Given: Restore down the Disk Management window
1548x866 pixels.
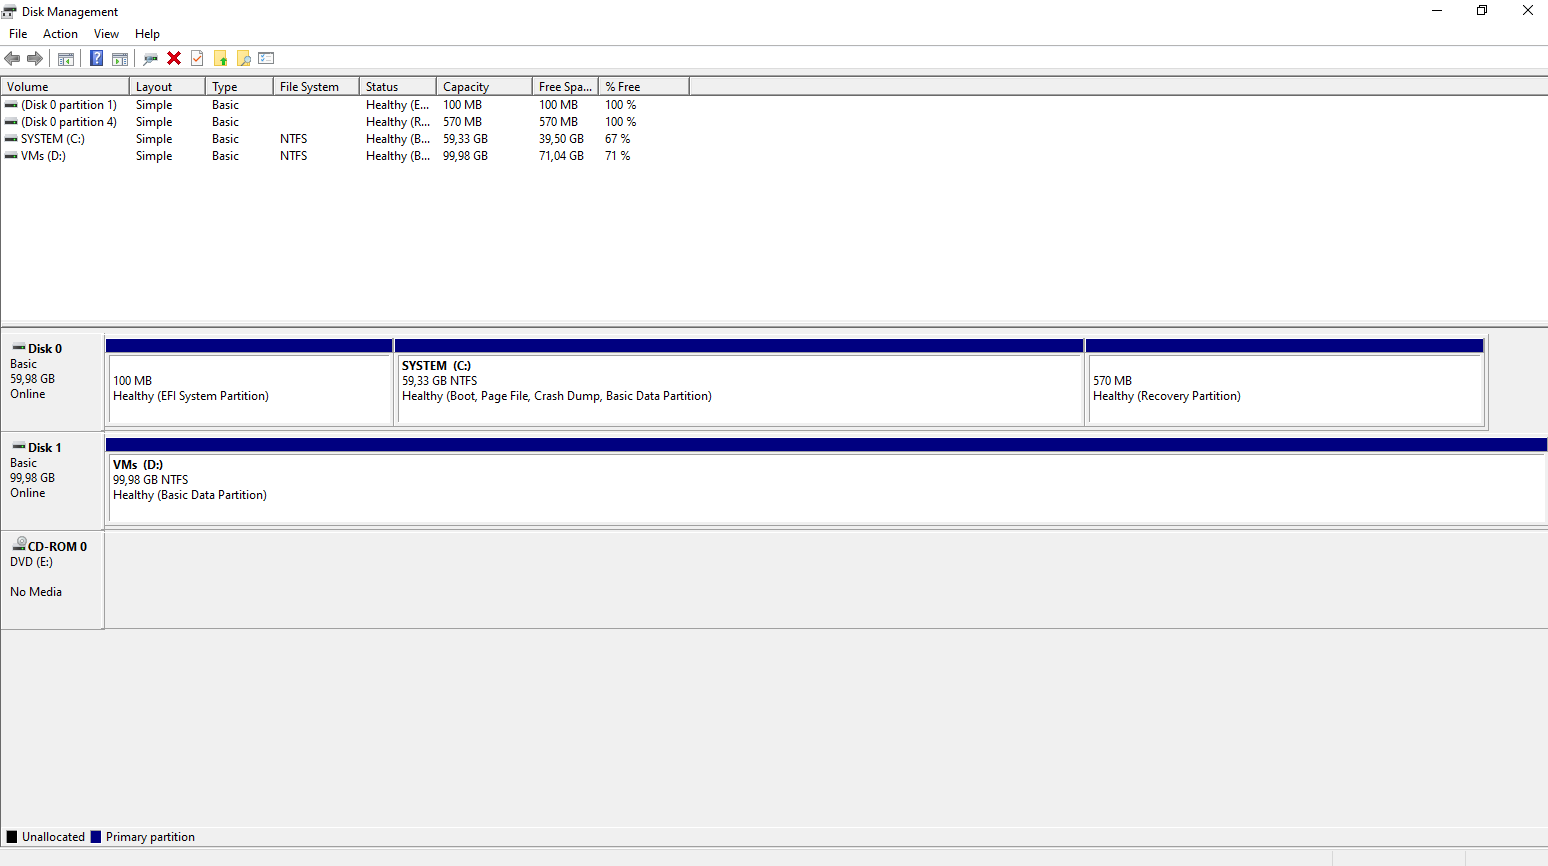Looking at the screenshot, I should 1482,11.
